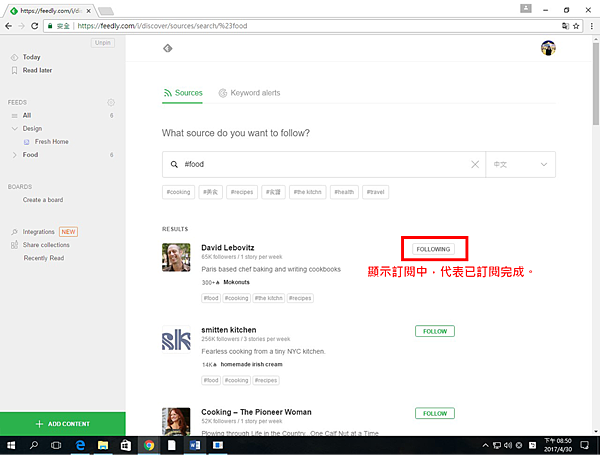This screenshot has width=600, height=458.
Task: Click the David Lebovitz thumbnail
Action: coord(176,258)
